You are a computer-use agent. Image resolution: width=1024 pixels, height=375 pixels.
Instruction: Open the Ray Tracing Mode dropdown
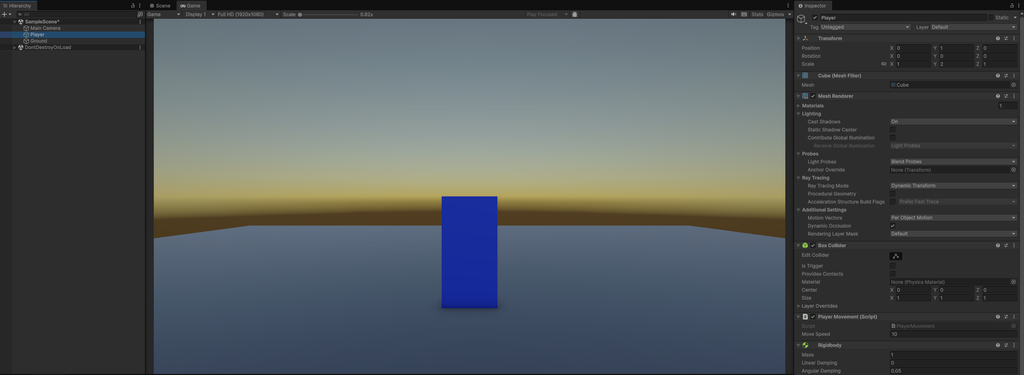953,186
